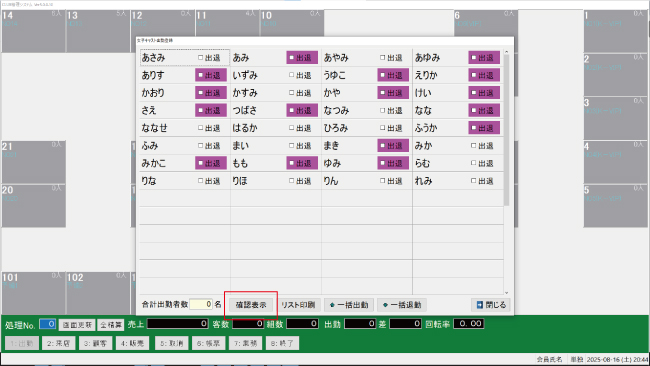Select table tile 101 in the main window
This screenshot has height=366, width=650.
coord(34,293)
